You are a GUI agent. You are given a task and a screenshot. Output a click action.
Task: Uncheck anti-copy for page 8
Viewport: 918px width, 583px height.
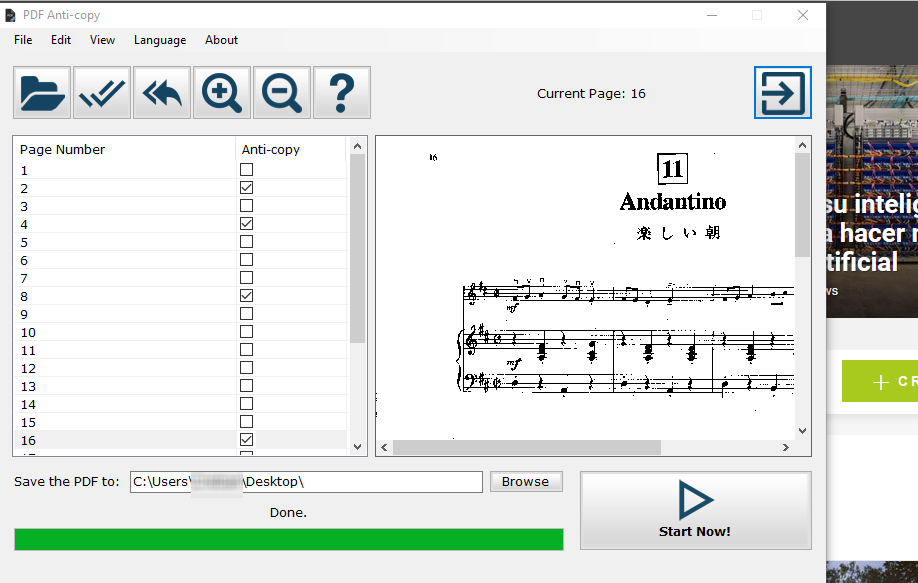tap(246, 296)
